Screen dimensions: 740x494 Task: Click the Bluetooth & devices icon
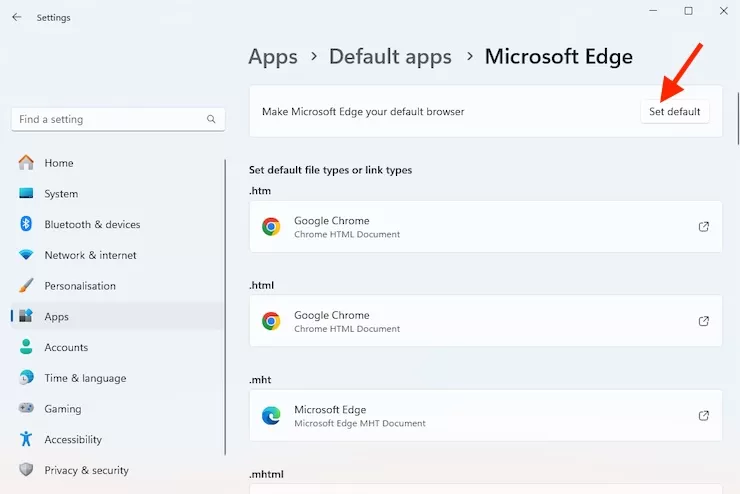[26, 224]
